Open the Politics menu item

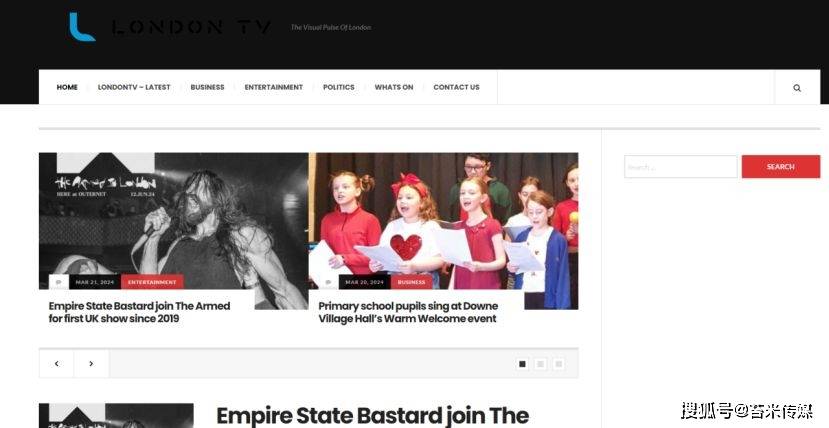[339, 87]
